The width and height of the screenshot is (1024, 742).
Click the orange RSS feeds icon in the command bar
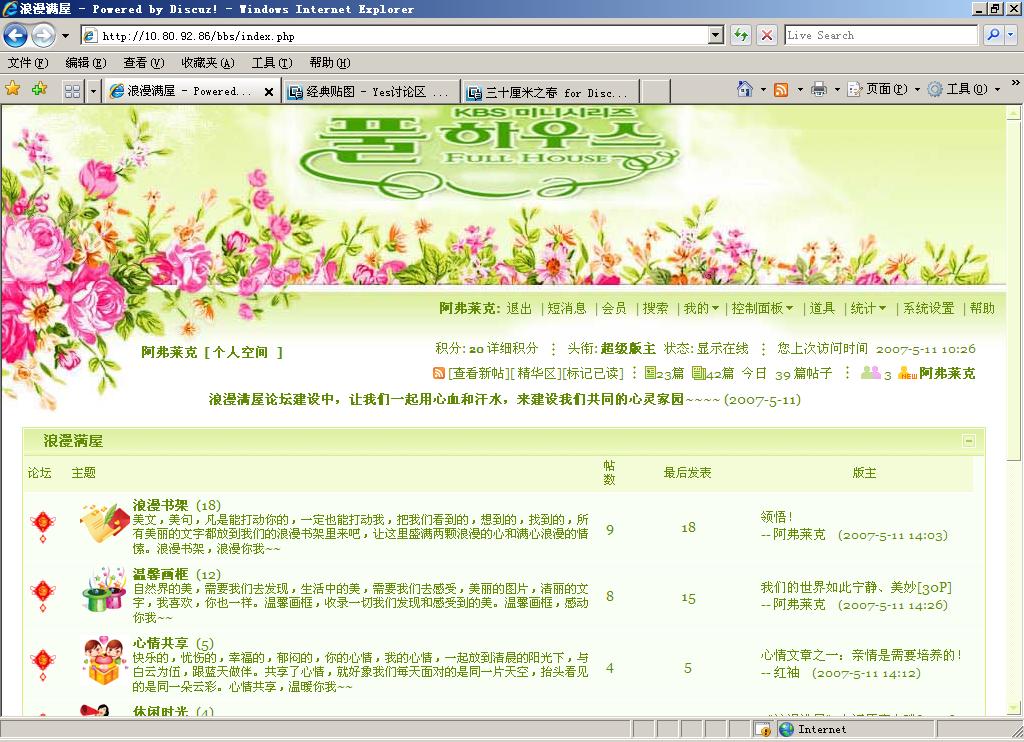point(781,89)
